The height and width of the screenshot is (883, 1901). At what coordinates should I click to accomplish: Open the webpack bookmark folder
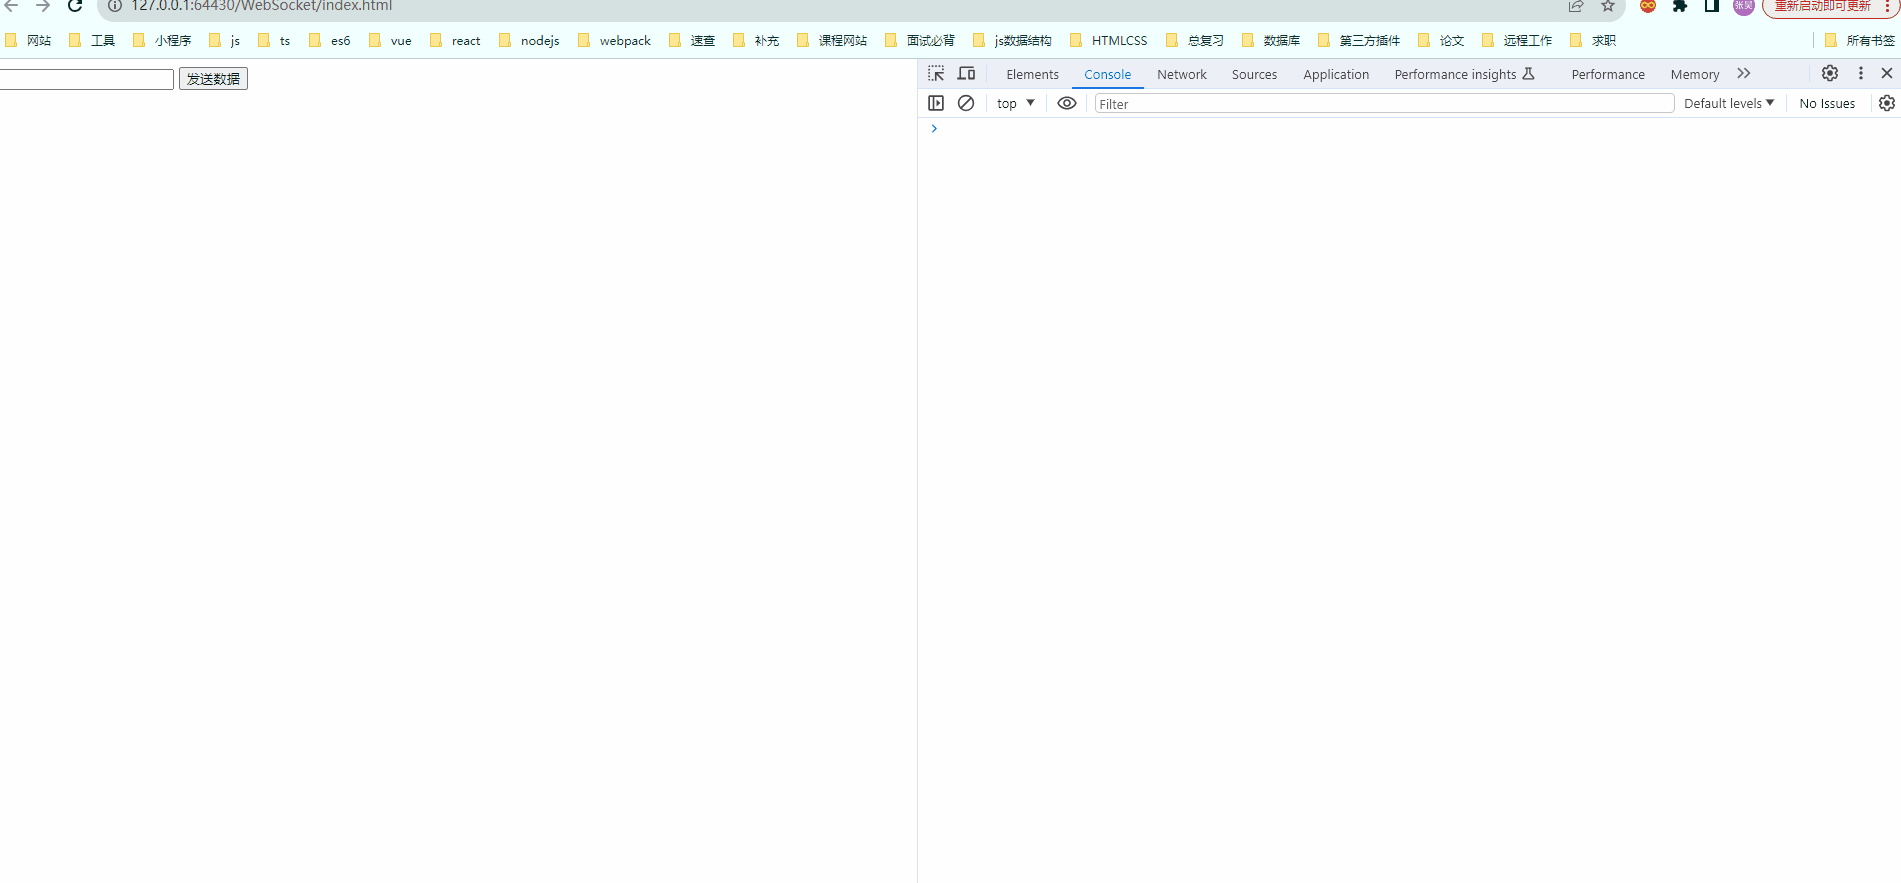point(615,40)
